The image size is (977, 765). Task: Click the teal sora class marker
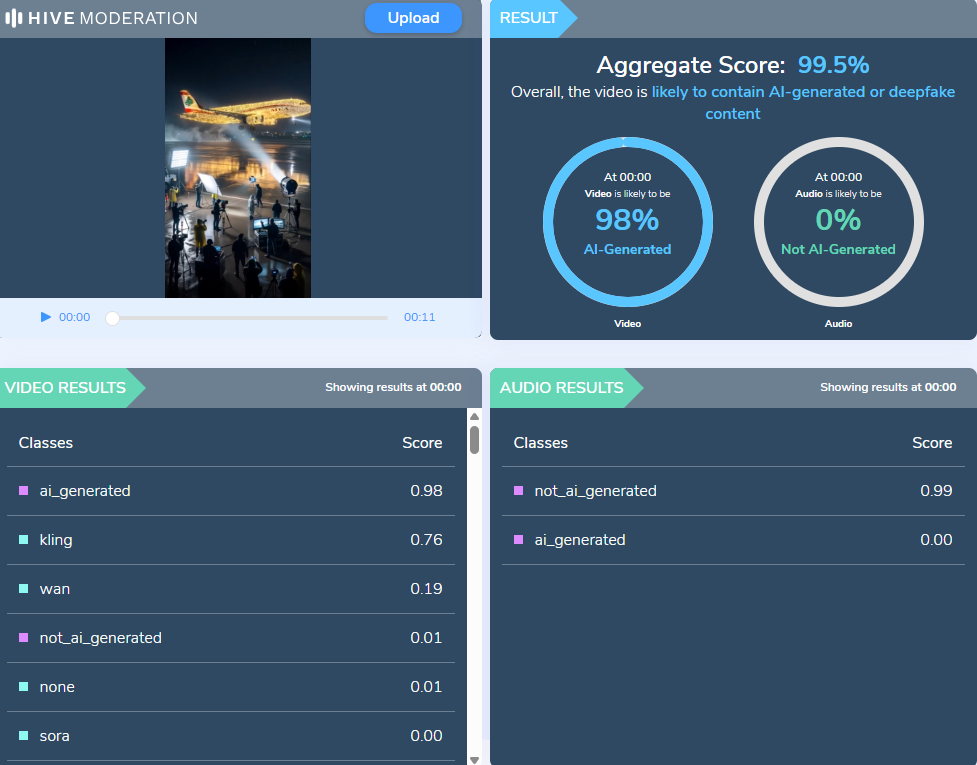tap(24, 736)
